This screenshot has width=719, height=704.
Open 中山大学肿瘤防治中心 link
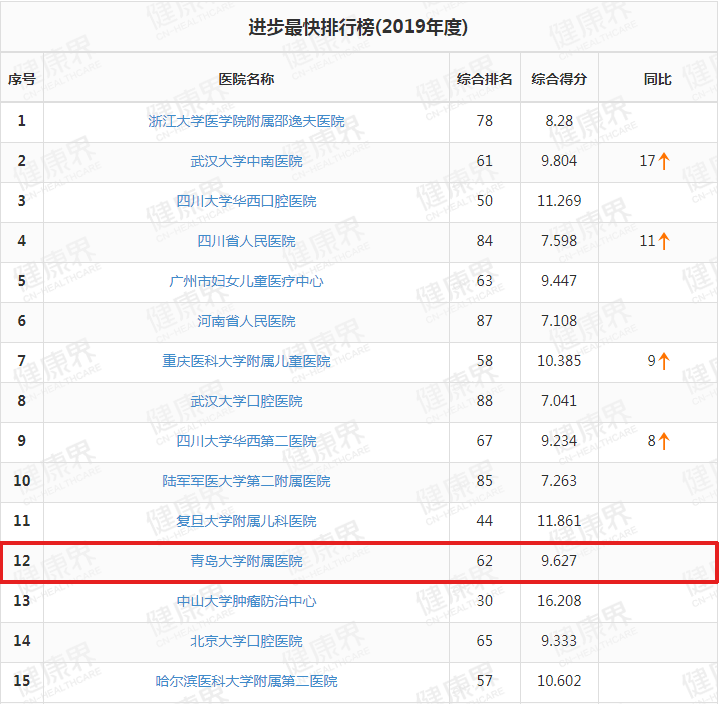246,601
